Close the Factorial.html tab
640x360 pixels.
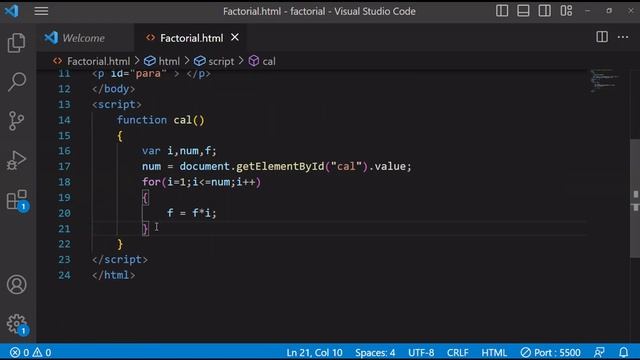point(235,37)
